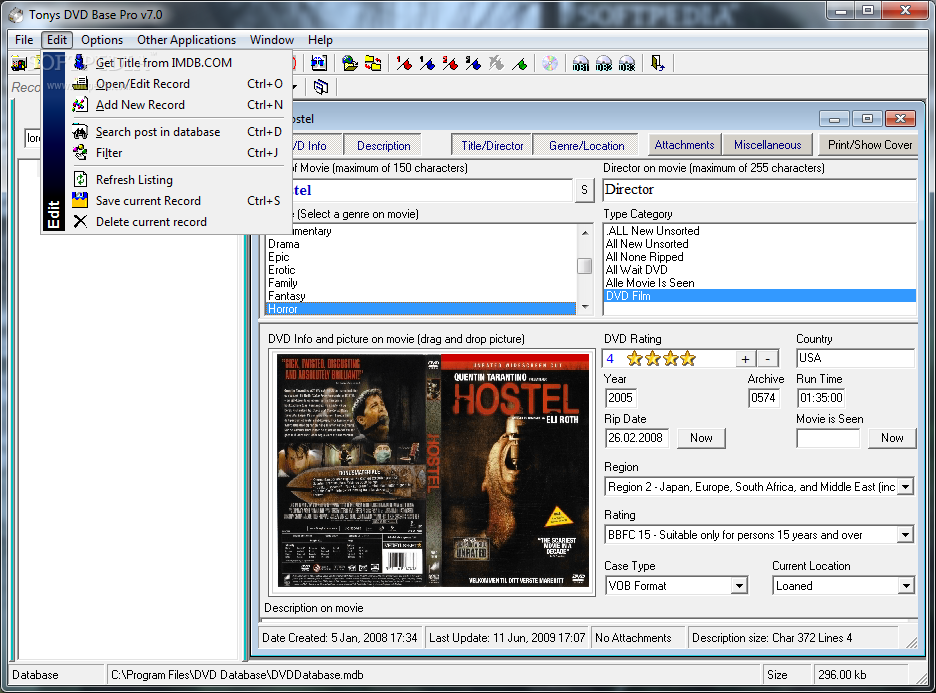This screenshot has width=936, height=693.
Task: Click the blue flag 2 toolbar icon
Action: [473, 63]
